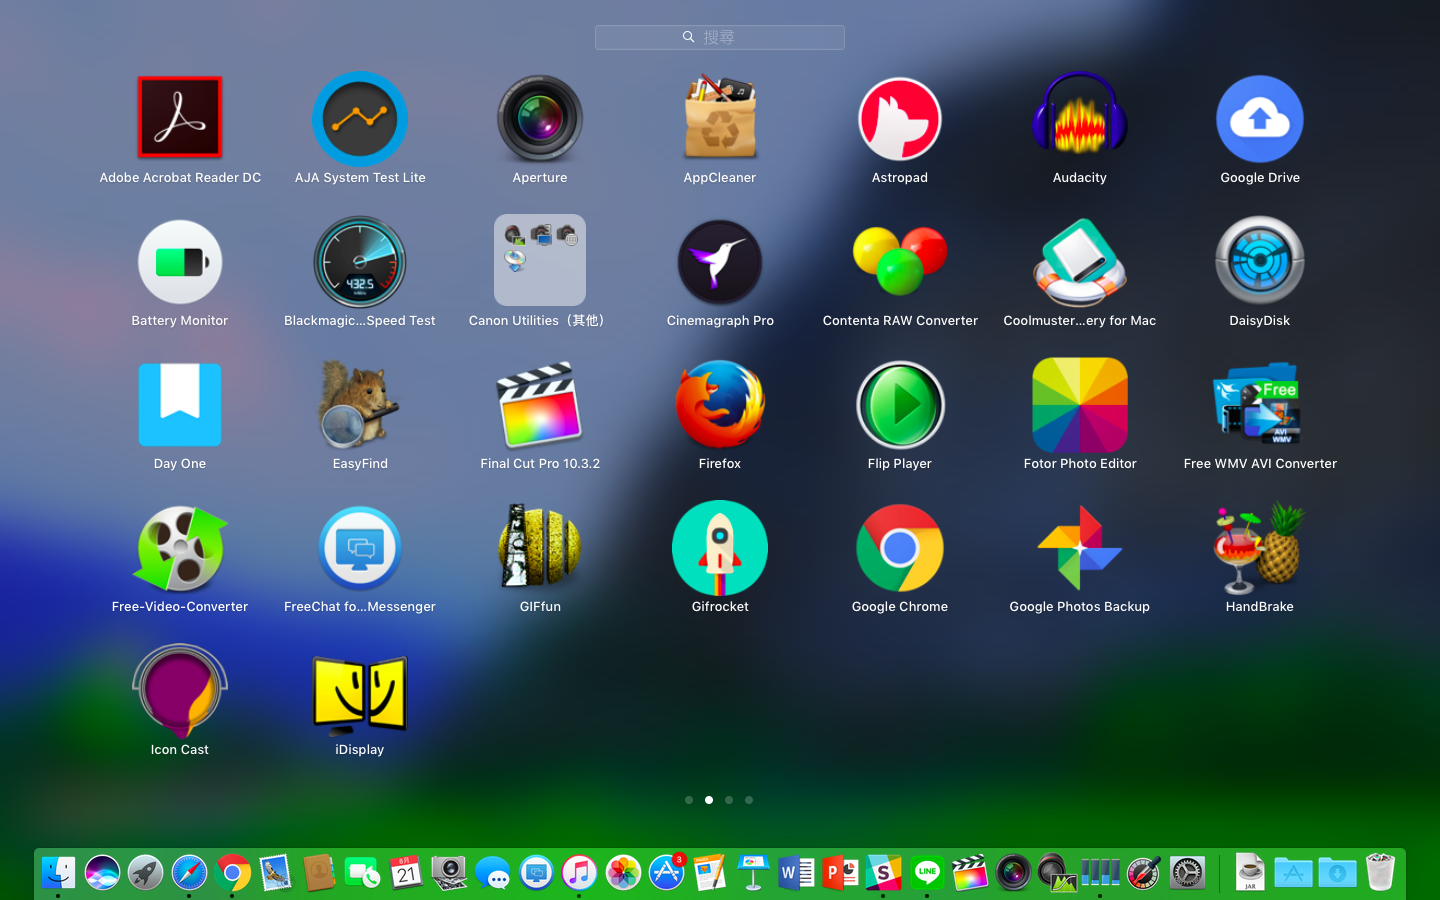Open the Trash in the Dock
This screenshot has height=900, width=1440.
(1380, 873)
